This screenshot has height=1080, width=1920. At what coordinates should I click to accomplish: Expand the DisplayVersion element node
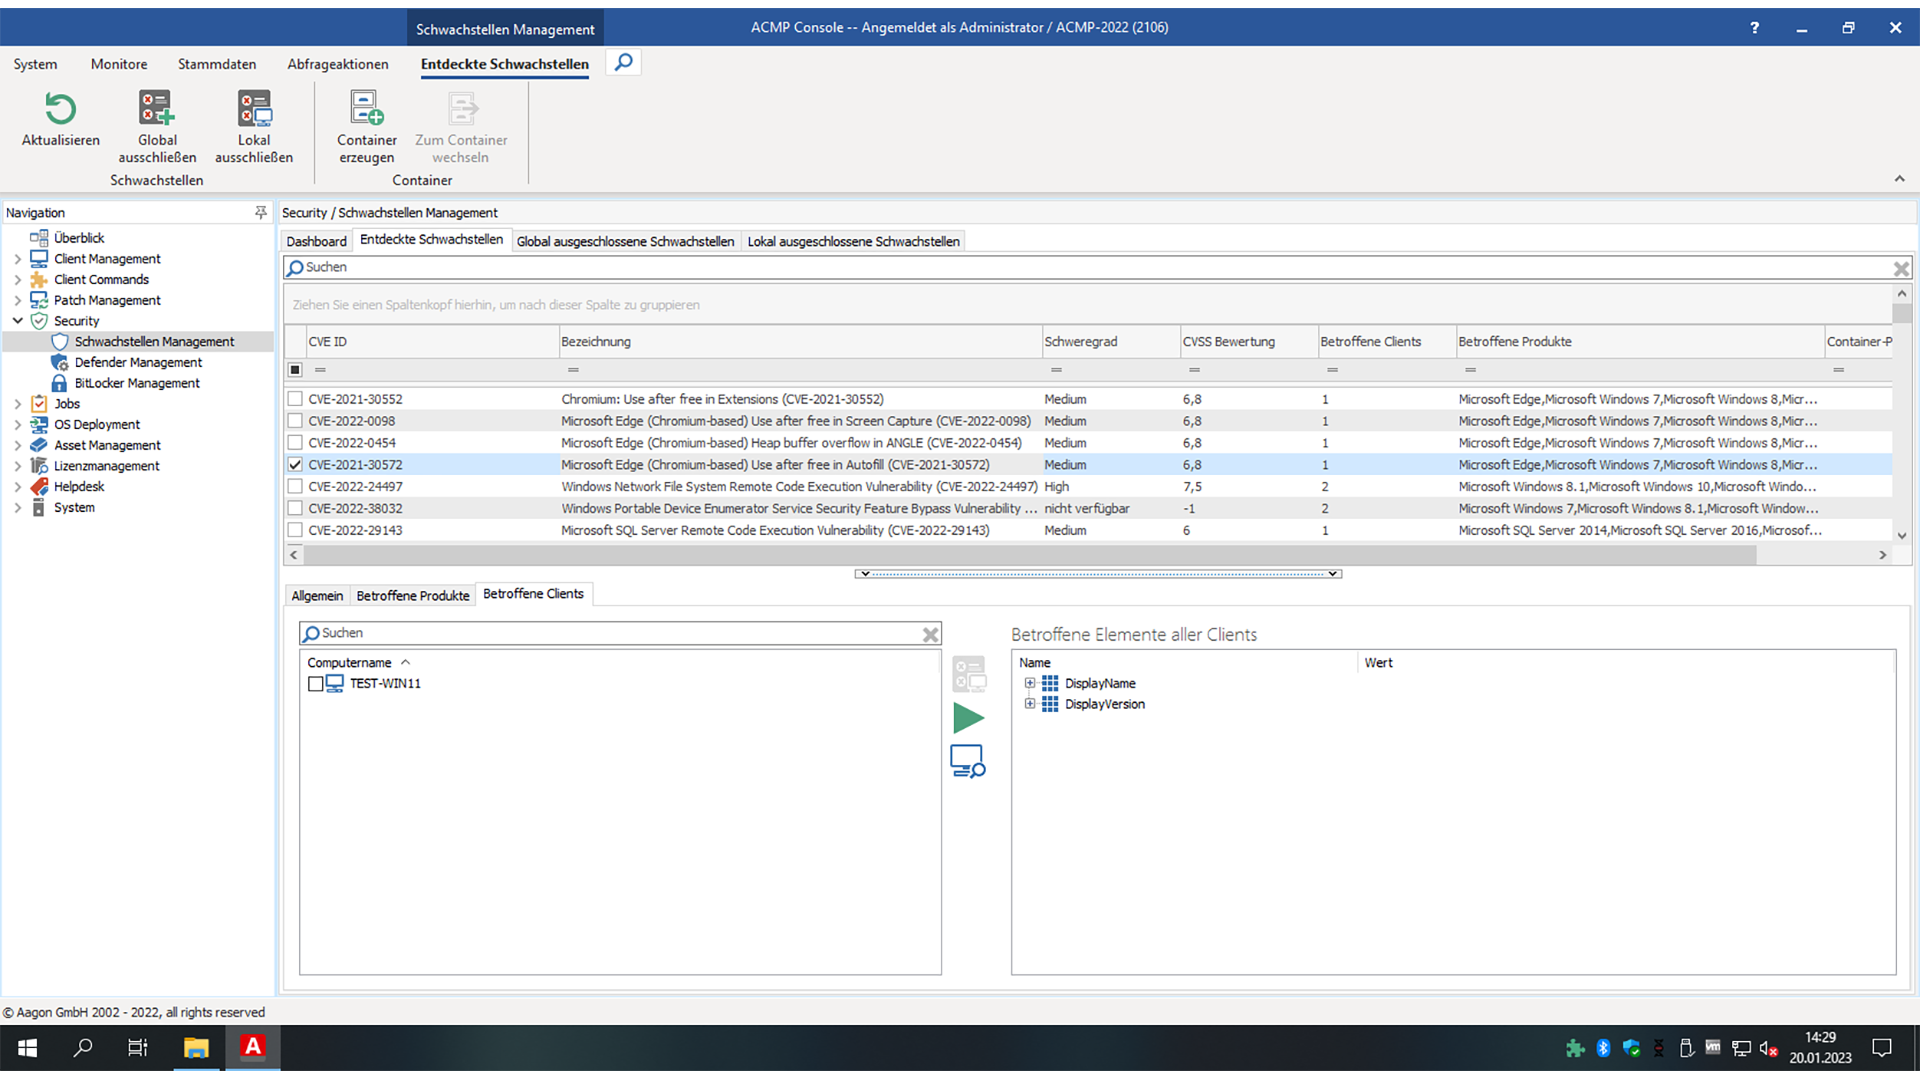pyautogui.click(x=1029, y=704)
